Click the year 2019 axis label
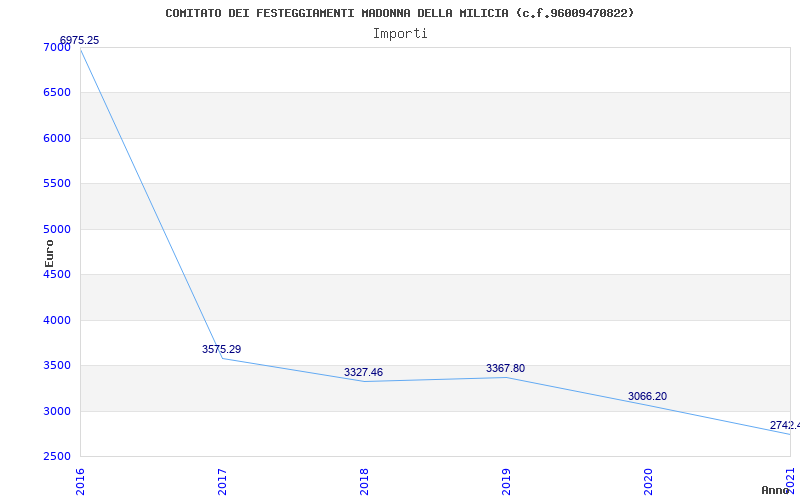 pyautogui.click(x=506, y=482)
